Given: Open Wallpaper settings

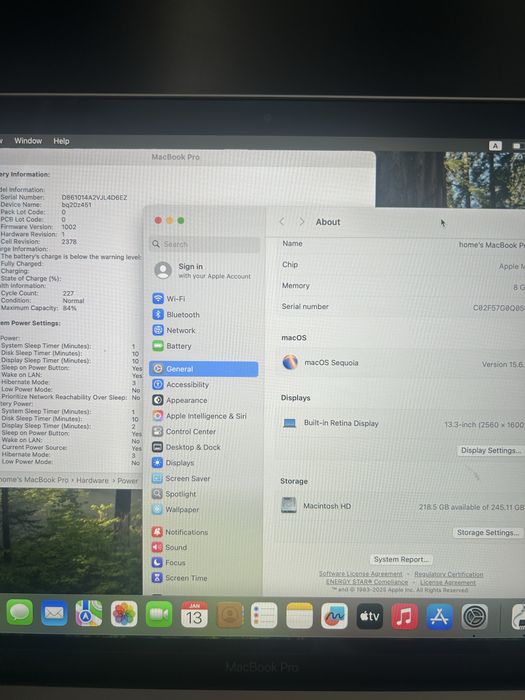Looking at the screenshot, I should pyautogui.click(x=175, y=509).
